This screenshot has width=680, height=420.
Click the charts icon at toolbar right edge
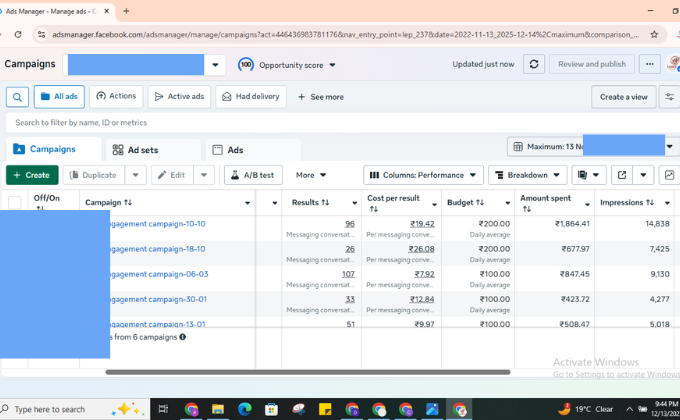click(669, 175)
